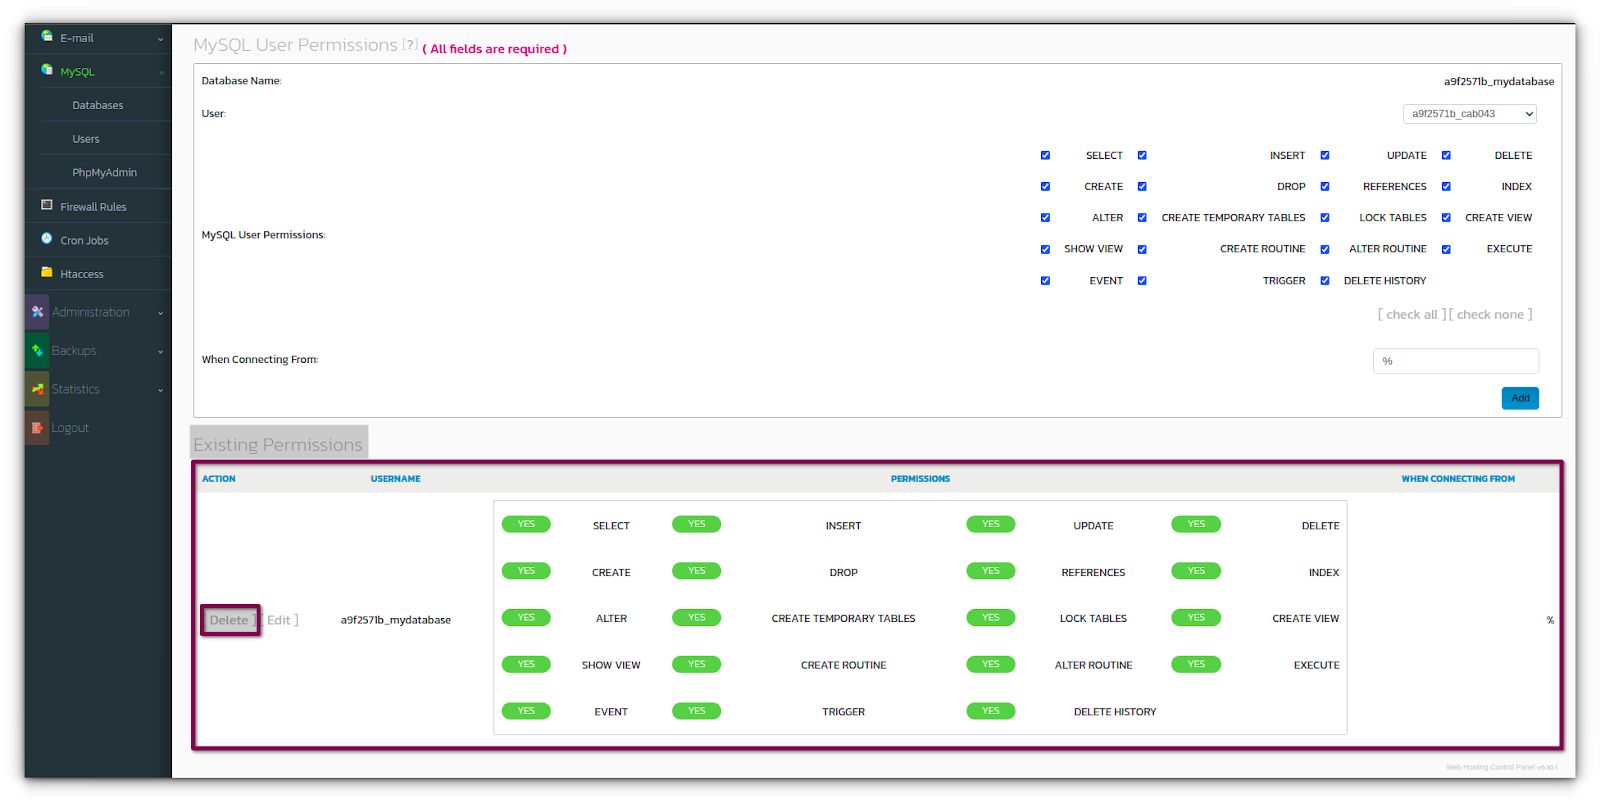Screen dimensions: 1600x804
Task: Expand the E-mail menu chevron
Action: point(160,39)
